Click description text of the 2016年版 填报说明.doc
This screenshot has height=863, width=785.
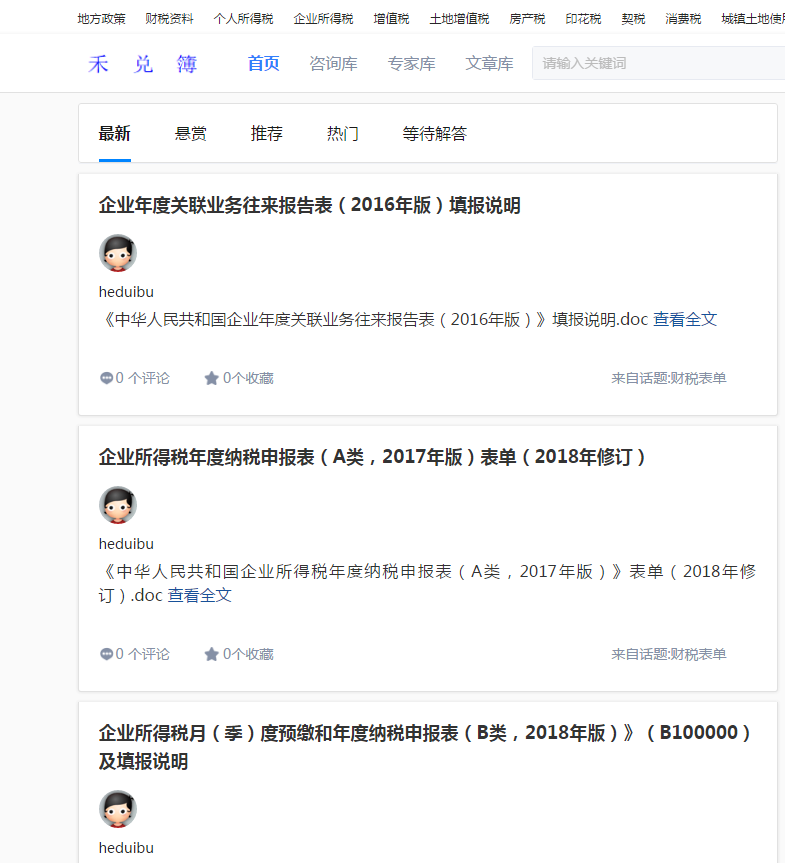tap(374, 319)
